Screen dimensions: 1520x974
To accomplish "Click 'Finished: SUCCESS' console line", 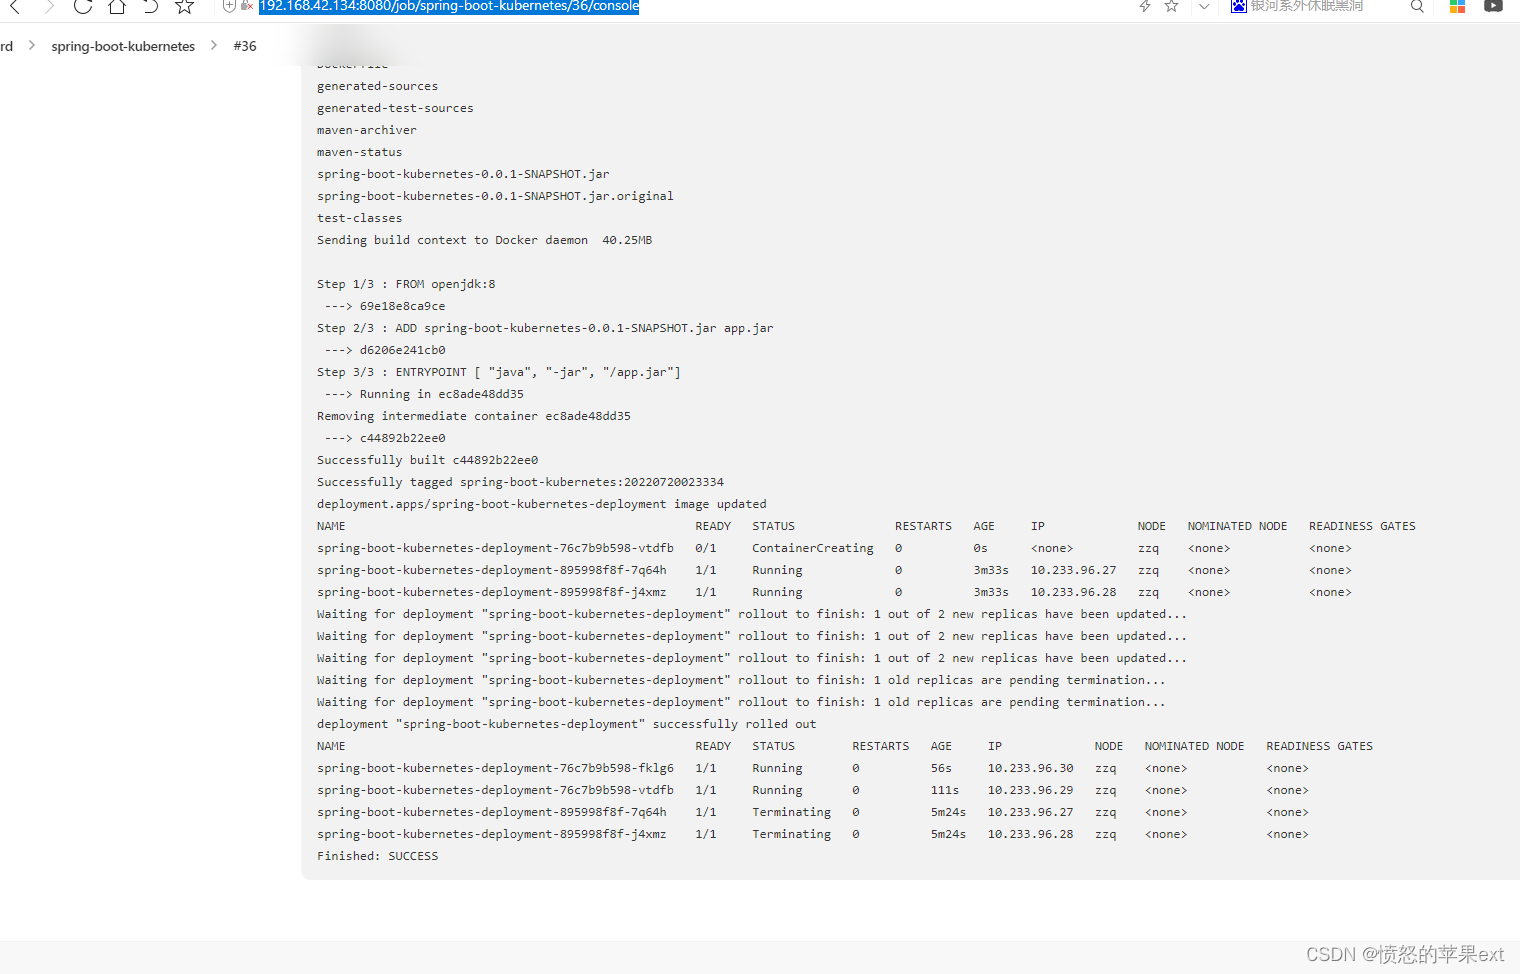I will click(x=377, y=856).
